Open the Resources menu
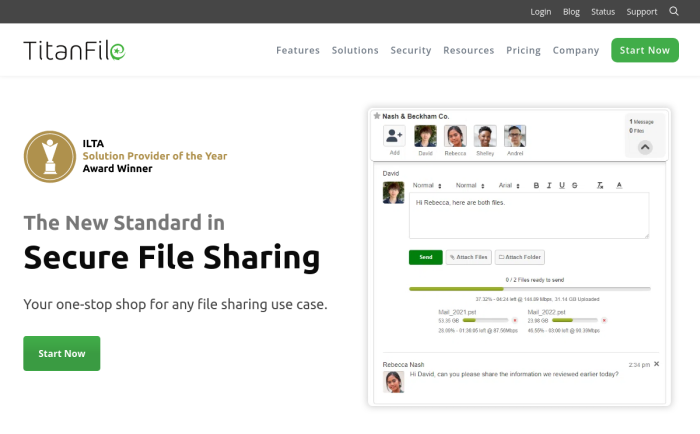This screenshot has width=700, height=434. point(468,50)
